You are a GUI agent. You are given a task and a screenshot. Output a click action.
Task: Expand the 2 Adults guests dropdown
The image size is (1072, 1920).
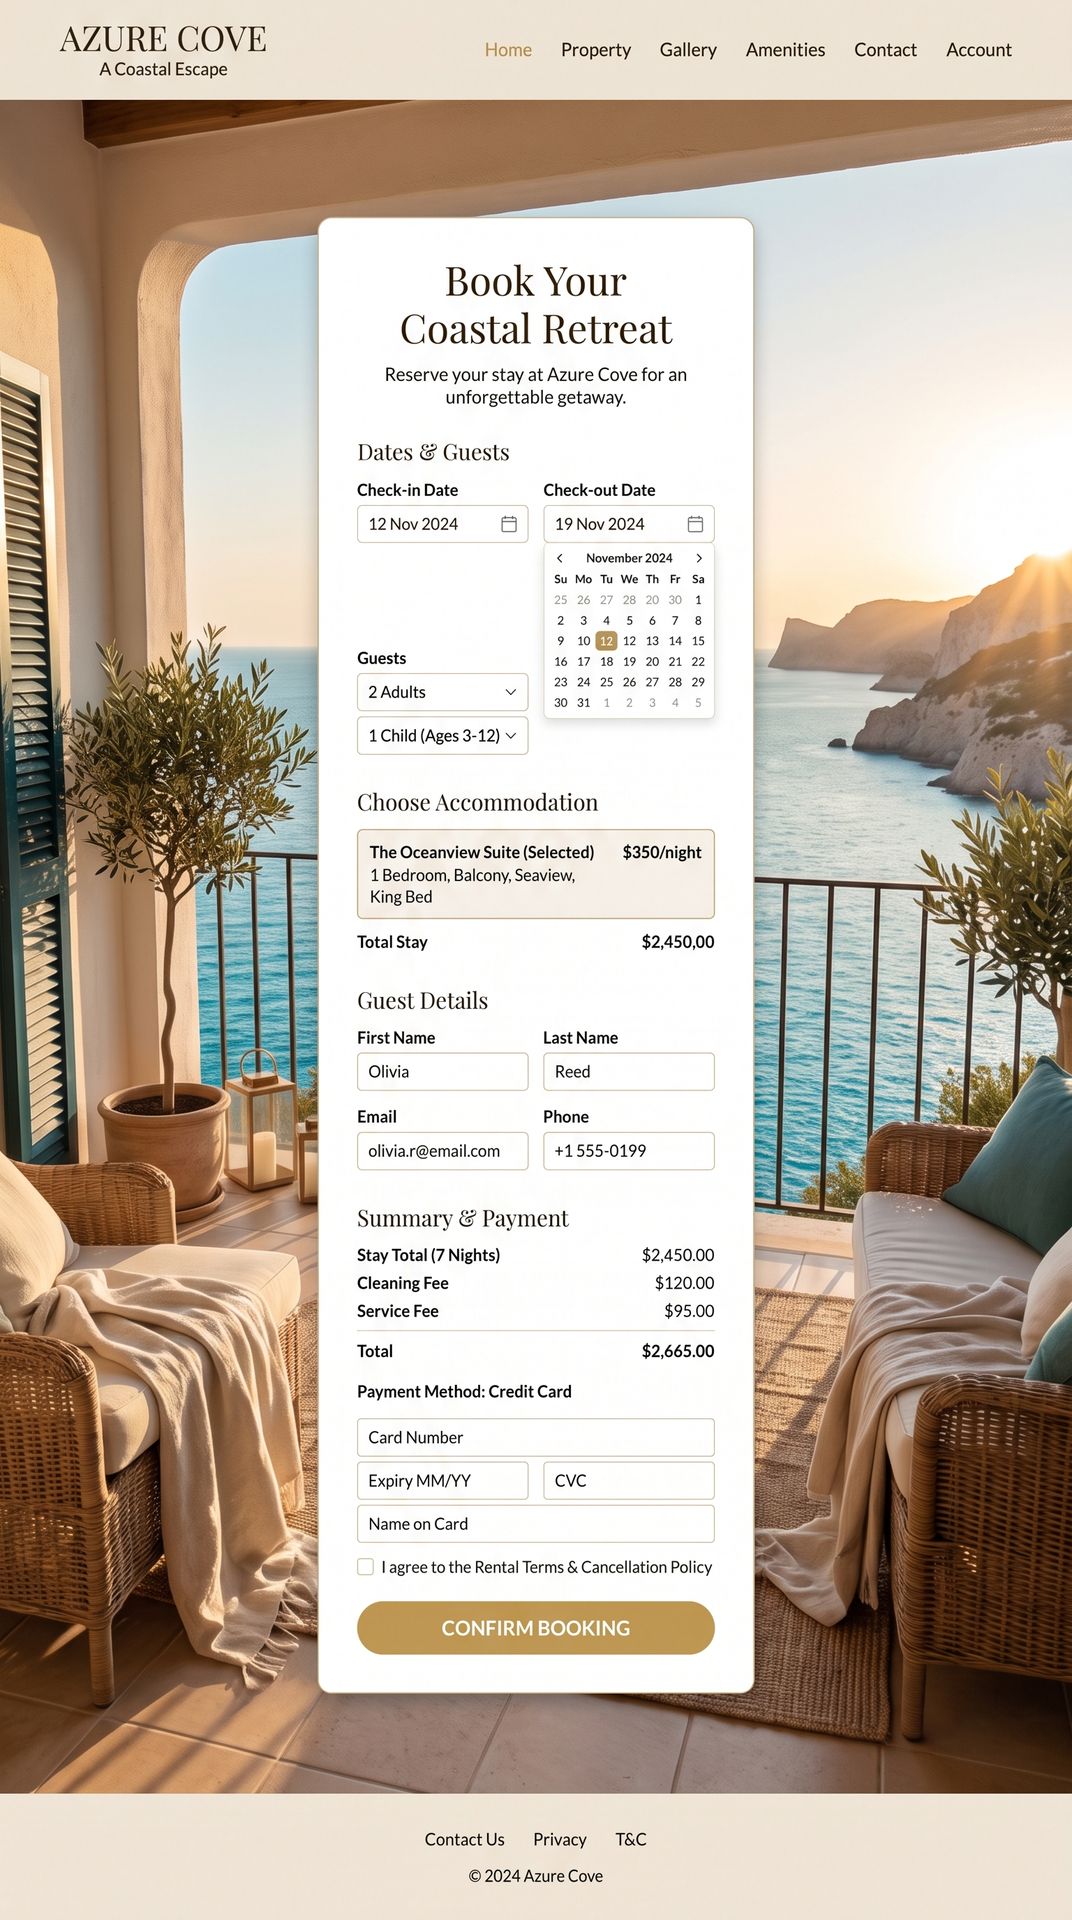pyautogui.click(x=442, y=692)
